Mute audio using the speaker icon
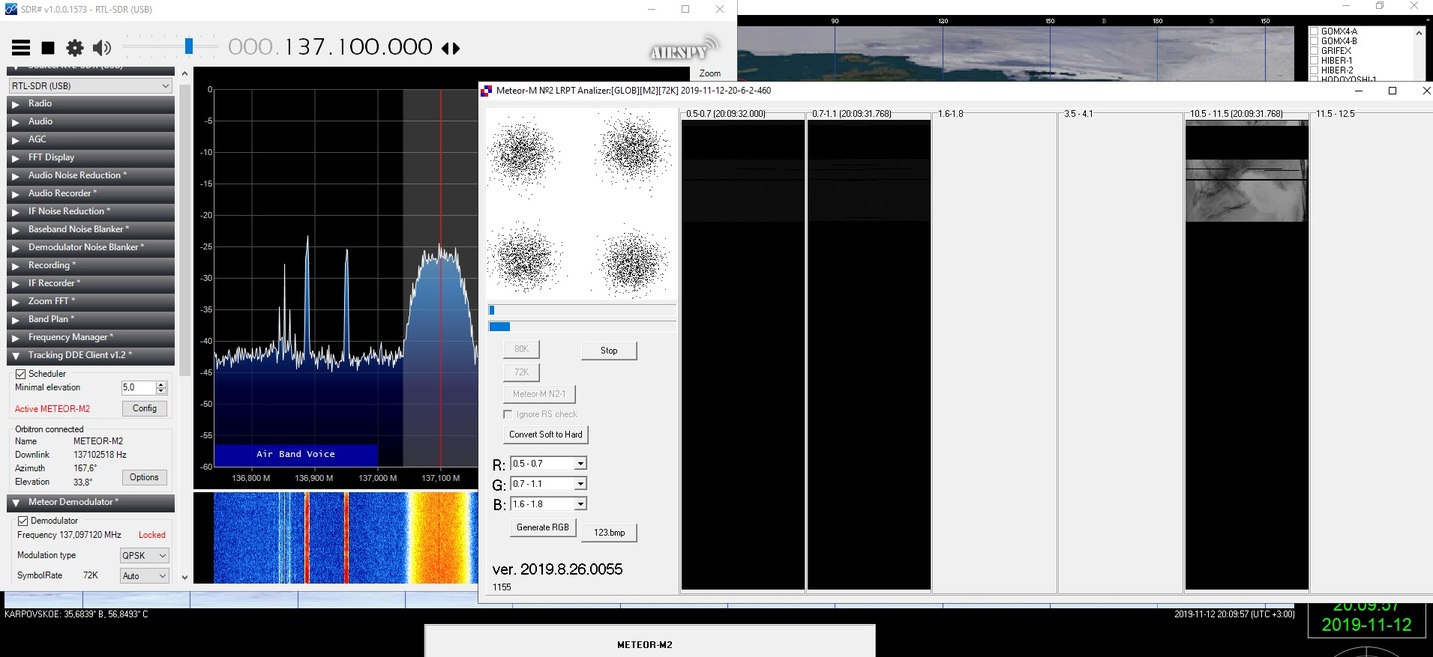This screenshot has width=1433, height=657. click(x=102, y=48)
